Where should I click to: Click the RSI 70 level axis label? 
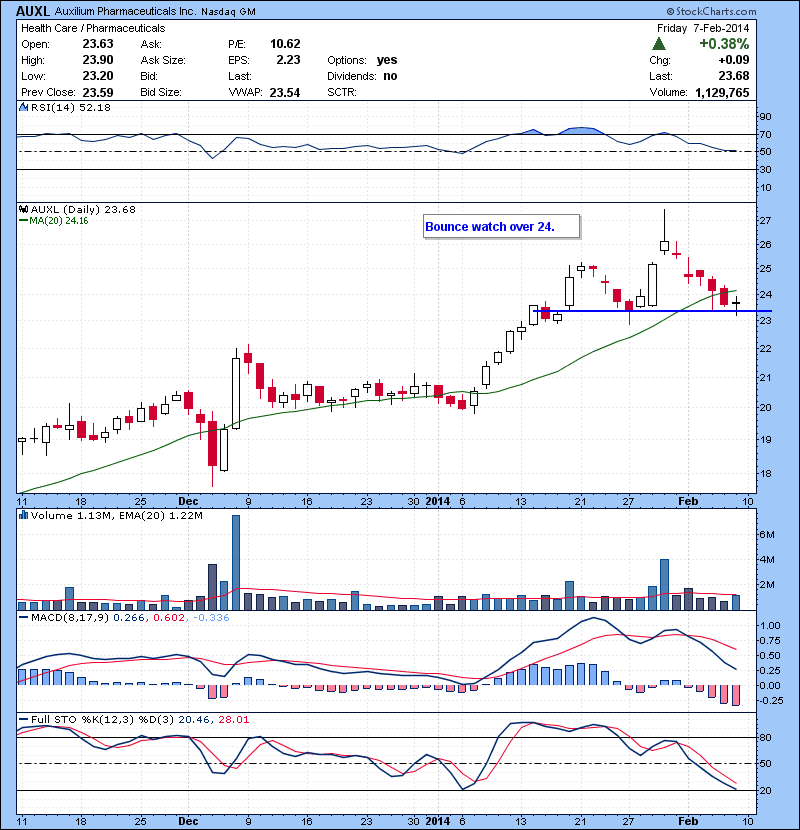click(x=766, y=134)
